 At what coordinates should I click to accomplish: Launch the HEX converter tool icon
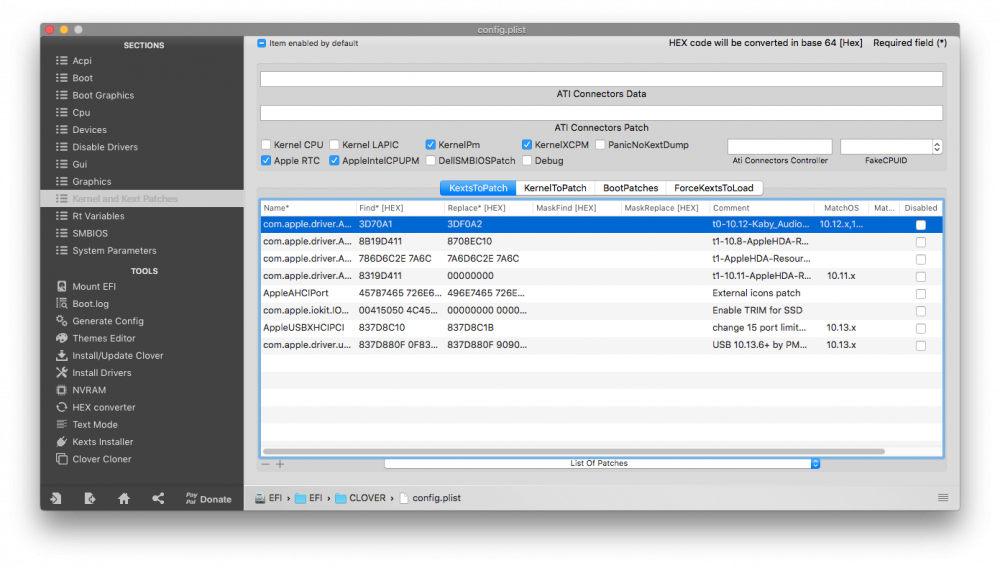(x=61, y=407)
